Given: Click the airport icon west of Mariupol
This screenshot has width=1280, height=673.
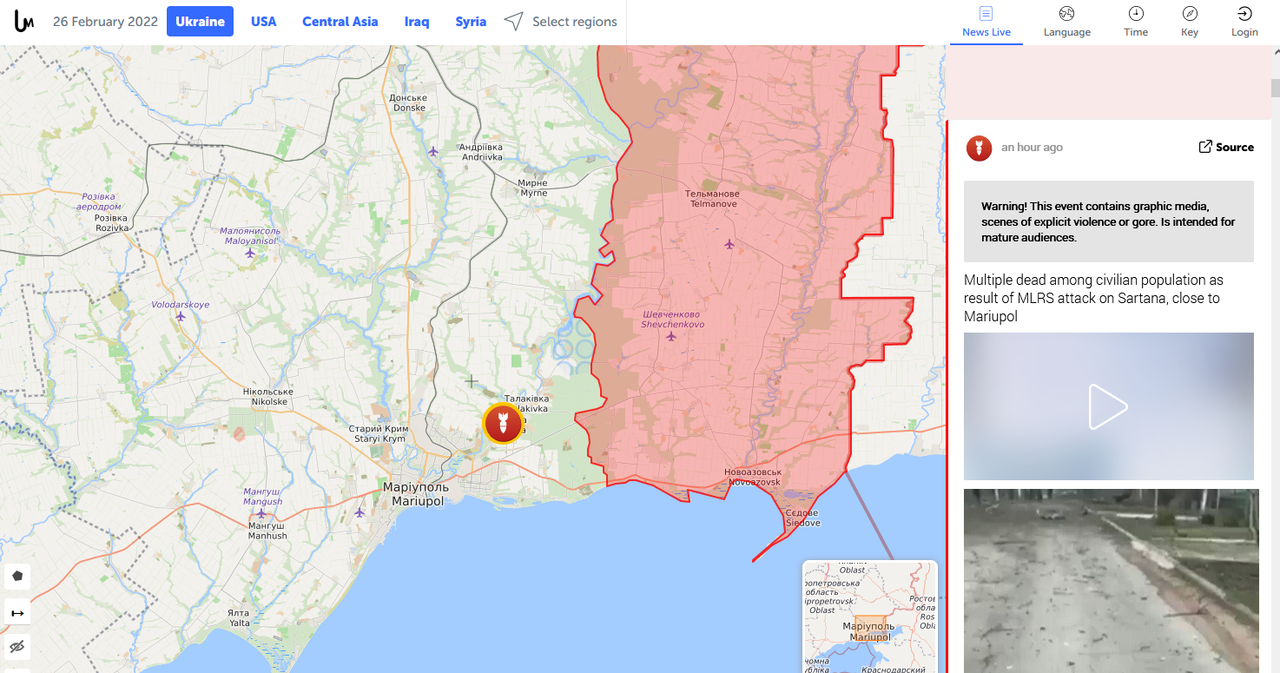Looking at the screenshot, I should [x=359, y=513].
